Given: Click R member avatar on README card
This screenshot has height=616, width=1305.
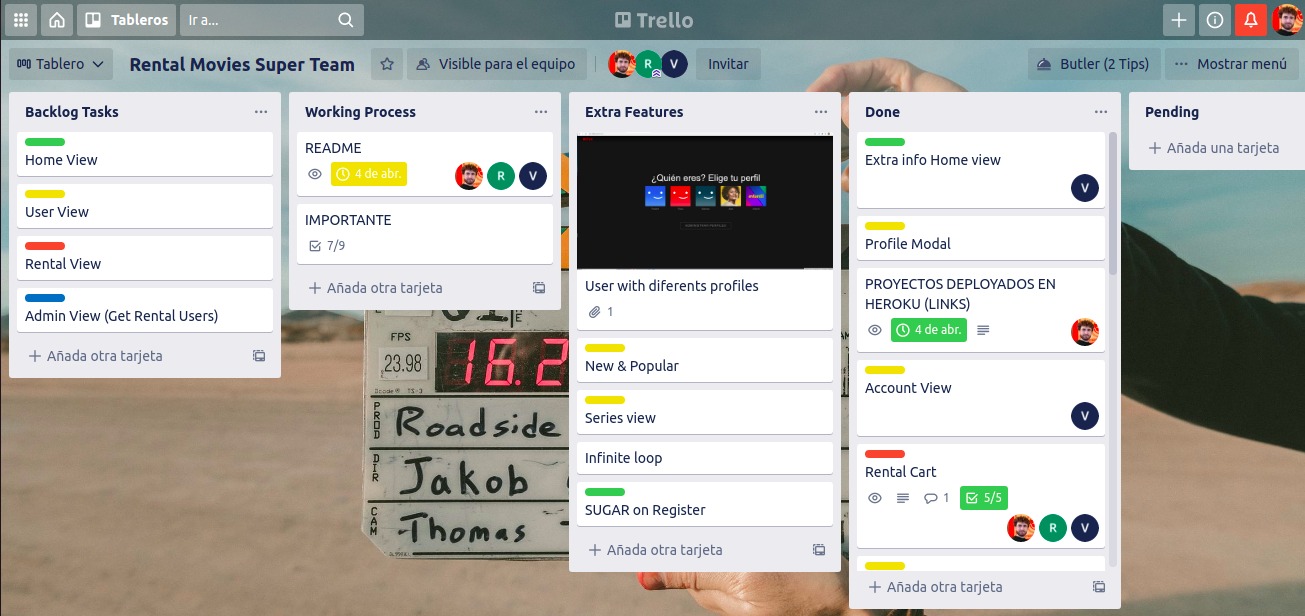Looking at the screenshot, I should tap(501, 176).
